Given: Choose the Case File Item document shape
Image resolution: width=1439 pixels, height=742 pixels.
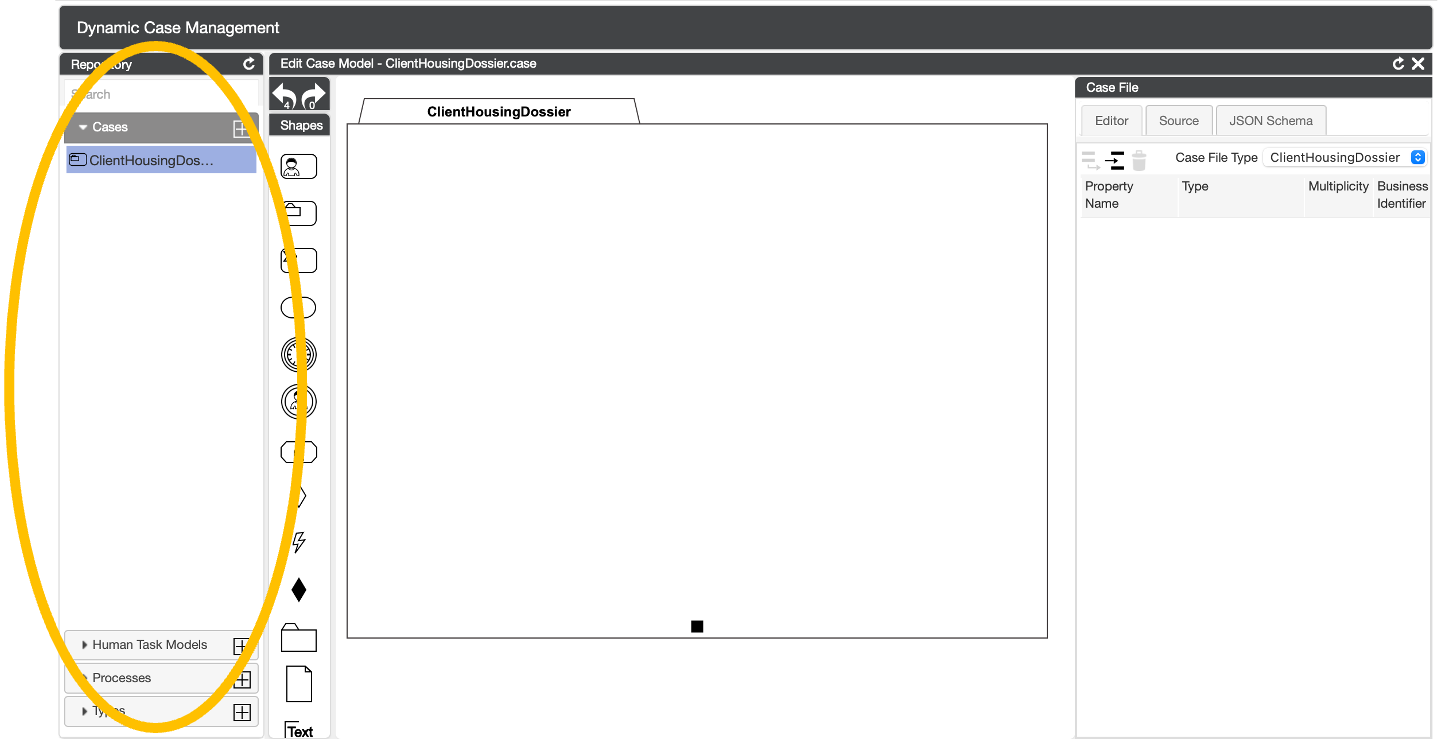Looking at the screenshot, I should 298,684.
